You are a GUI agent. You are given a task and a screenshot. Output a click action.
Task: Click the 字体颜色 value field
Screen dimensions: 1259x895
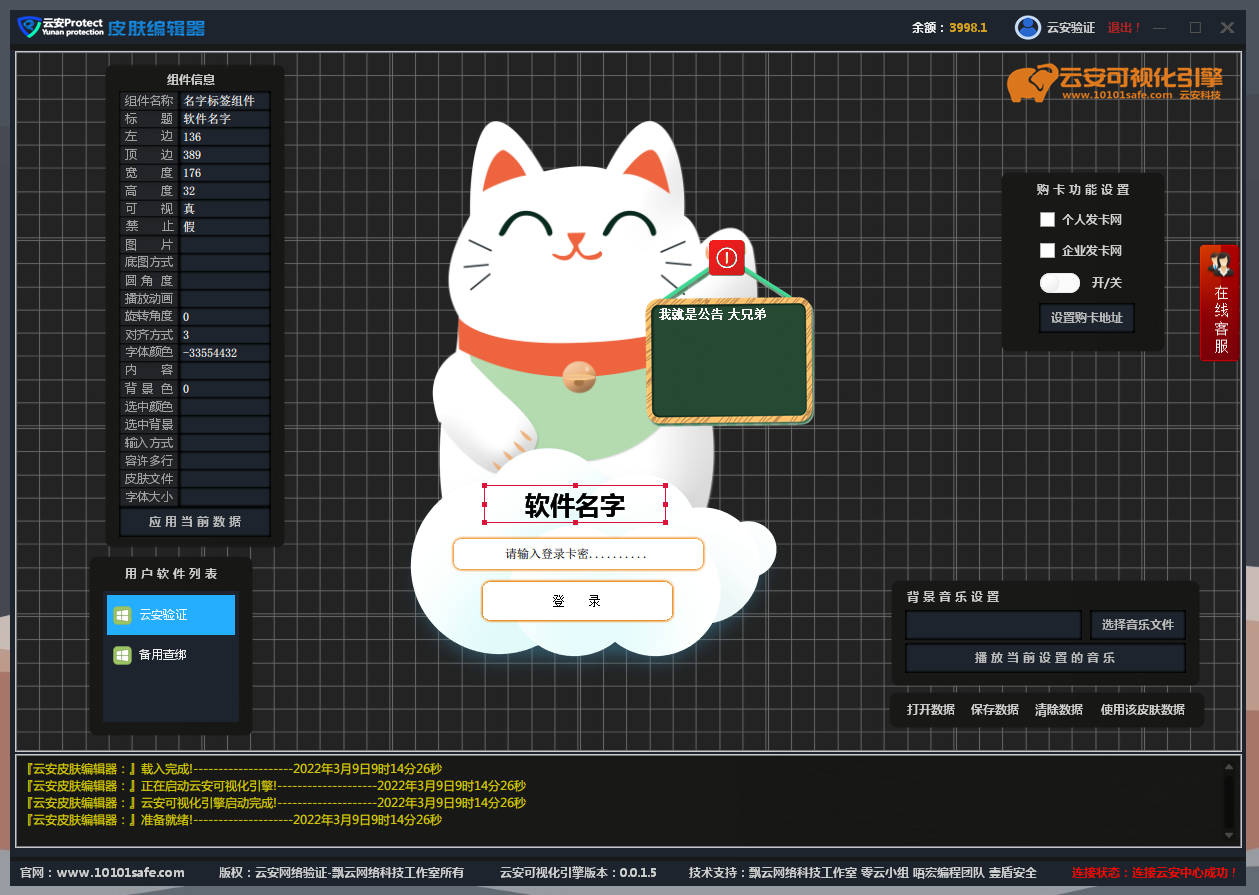click(224, 353)
